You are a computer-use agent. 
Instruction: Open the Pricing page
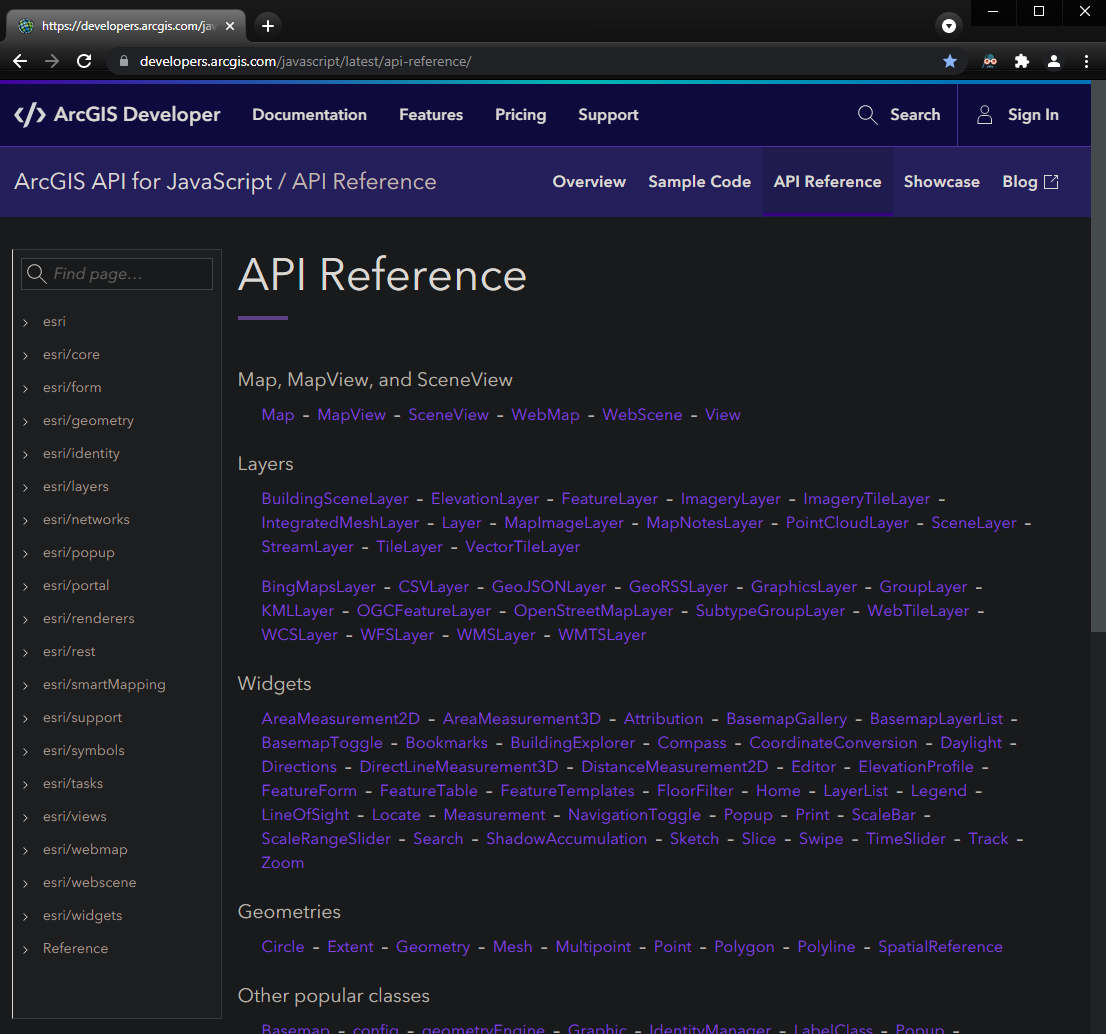521,114
